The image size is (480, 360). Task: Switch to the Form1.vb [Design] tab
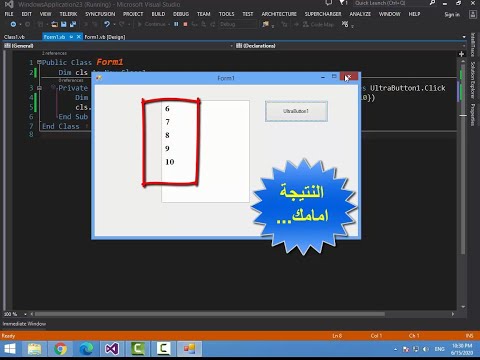[x=105, y=37]
